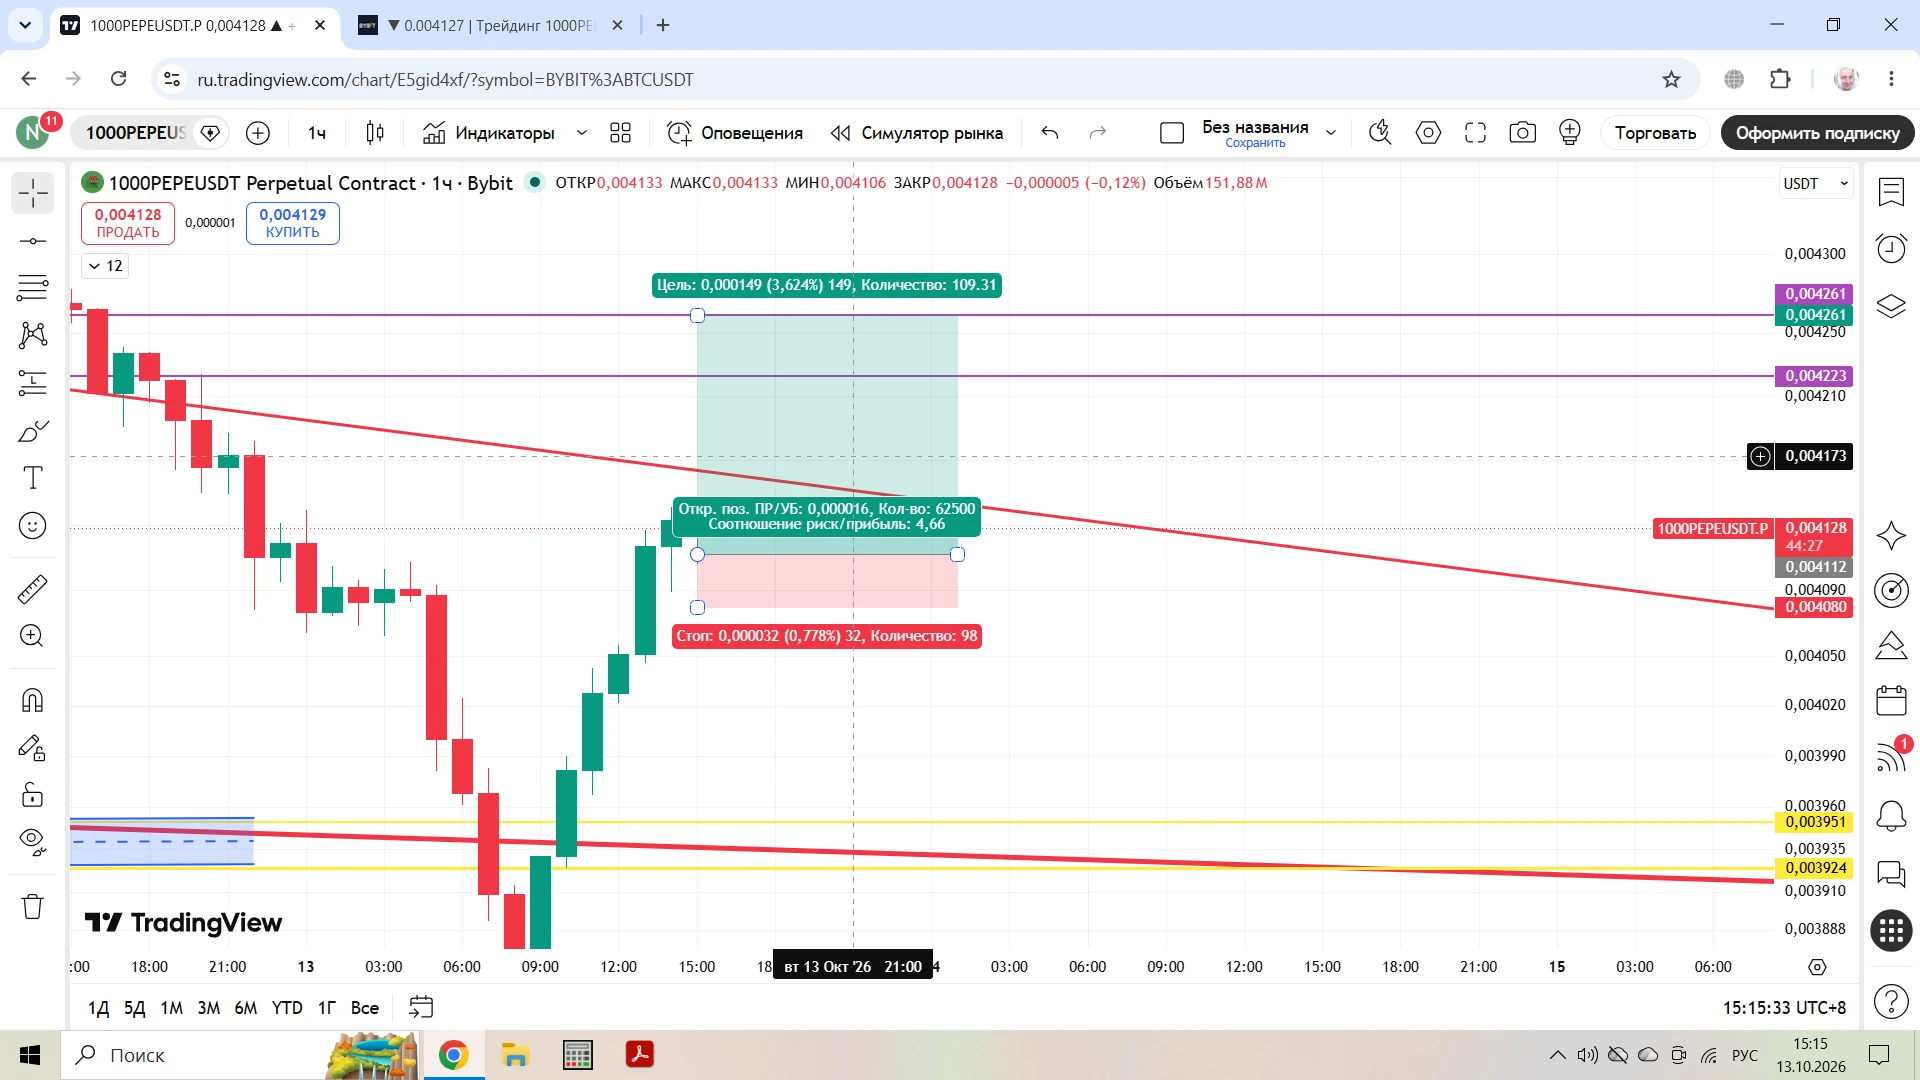1920x1080 pixels.
Task: Click the ПРОДАТЬ sell button
Action: [128, 223]
